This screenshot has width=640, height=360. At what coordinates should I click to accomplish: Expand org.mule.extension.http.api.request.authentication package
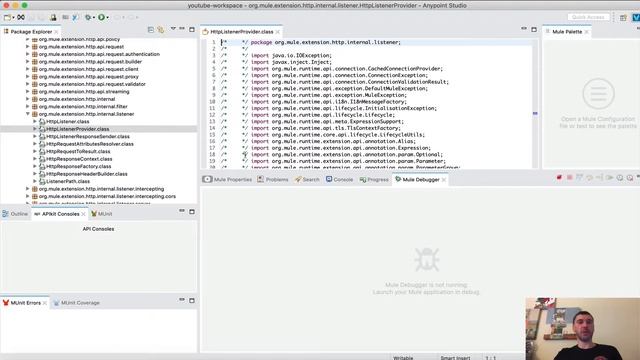point(28,54)
